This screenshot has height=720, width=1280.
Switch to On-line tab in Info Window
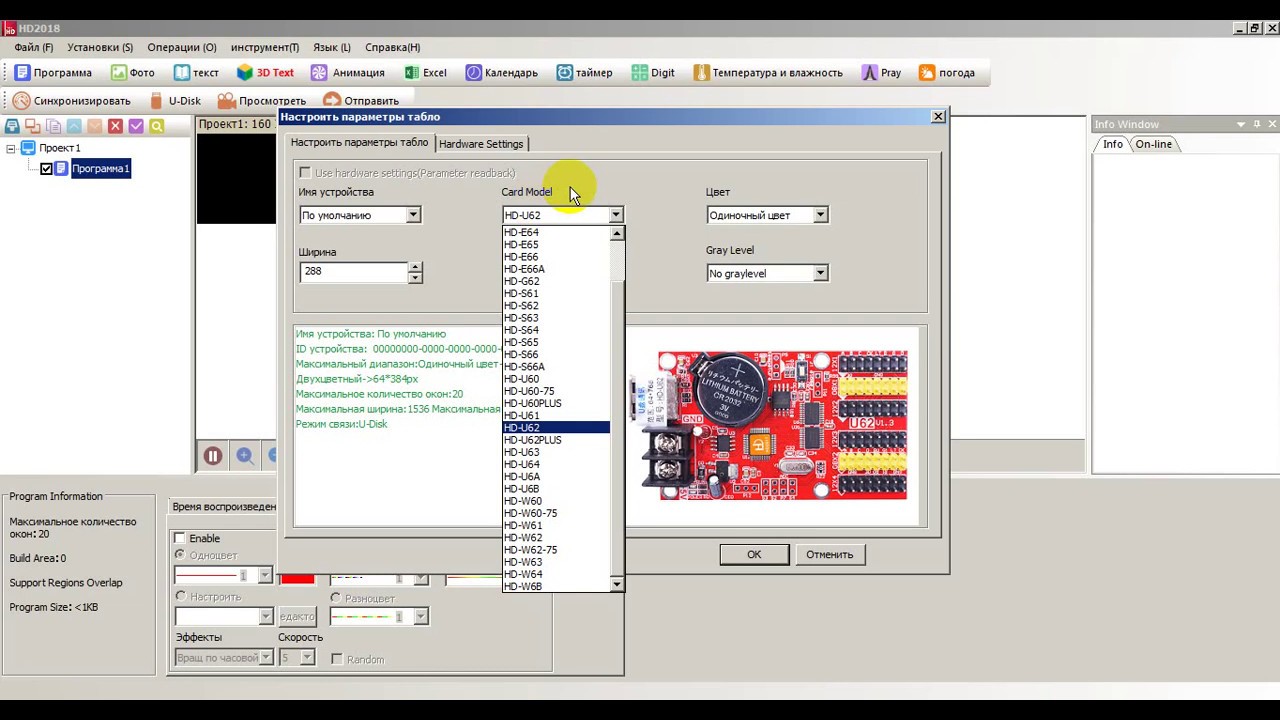tap(1153, 144)
